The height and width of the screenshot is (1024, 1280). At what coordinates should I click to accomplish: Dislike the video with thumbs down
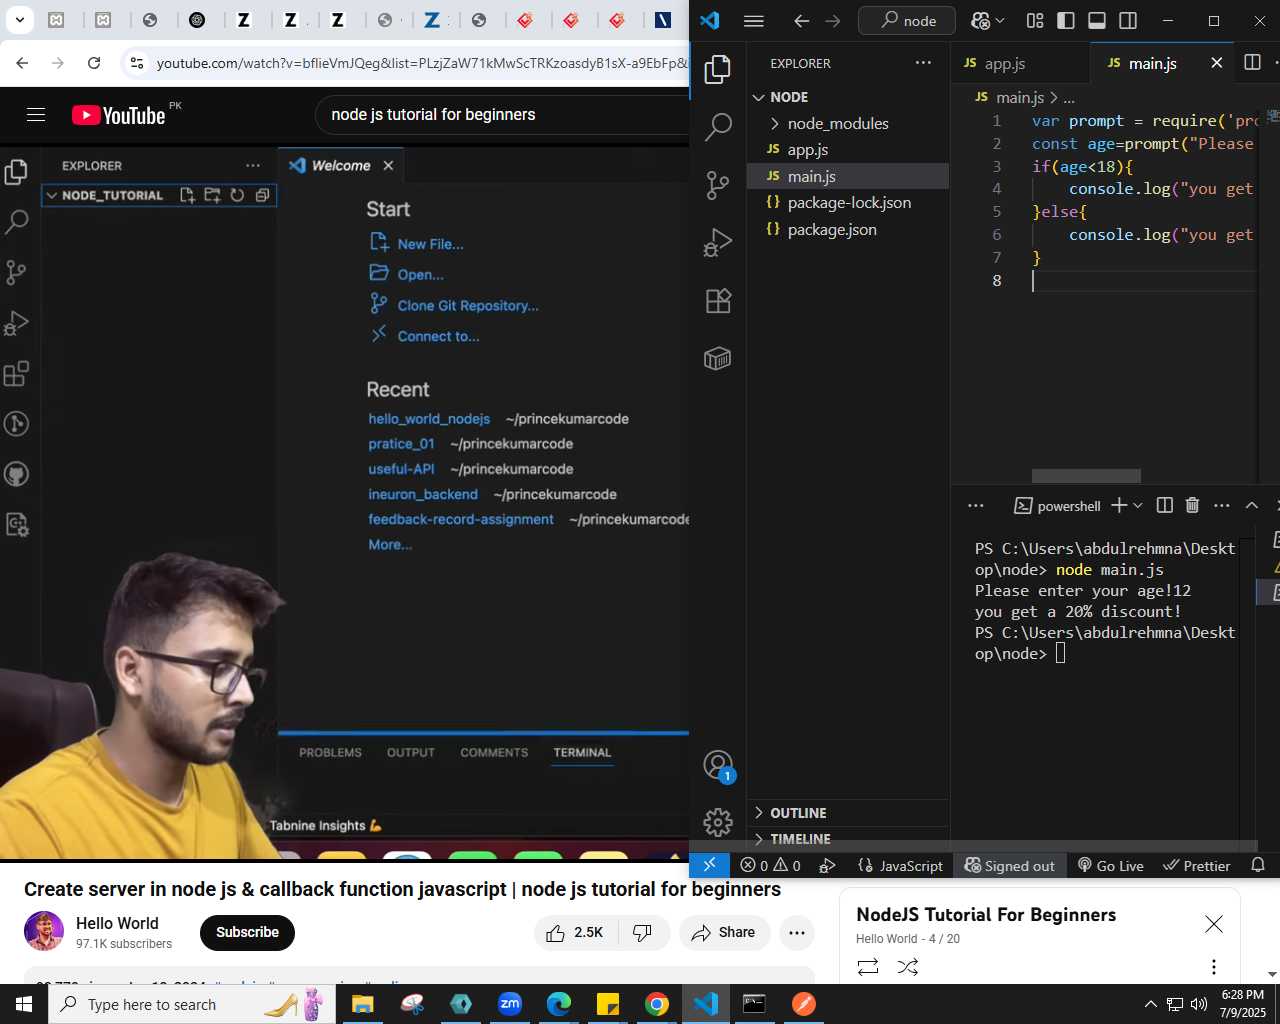[642, 932]
